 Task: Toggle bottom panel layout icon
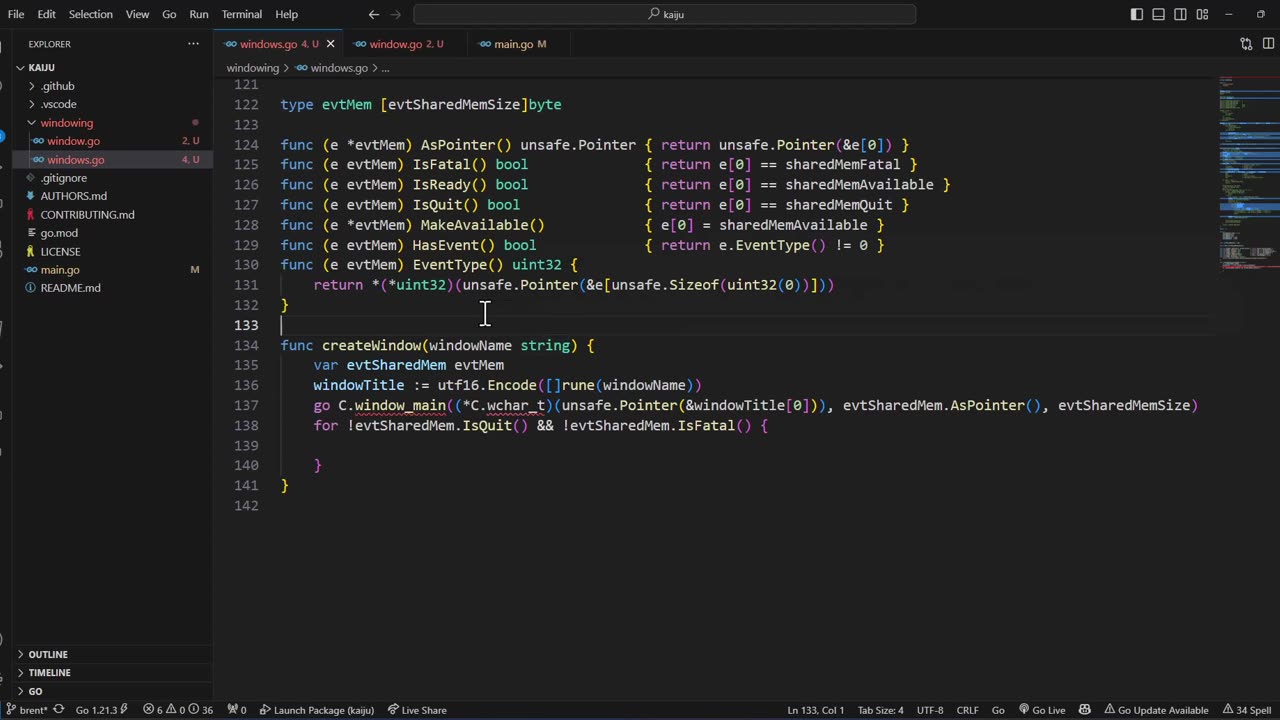[x=1158, y=14]
